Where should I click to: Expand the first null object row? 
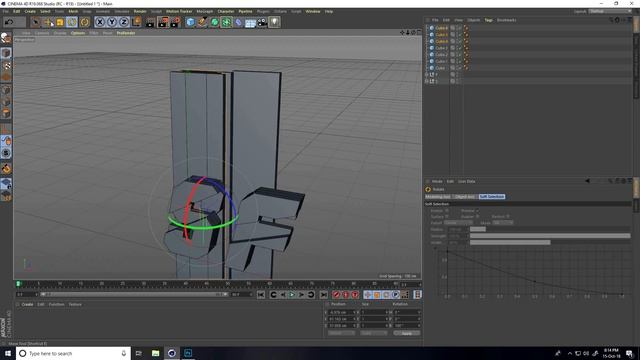pyautogui.click(x=427, y=75)
